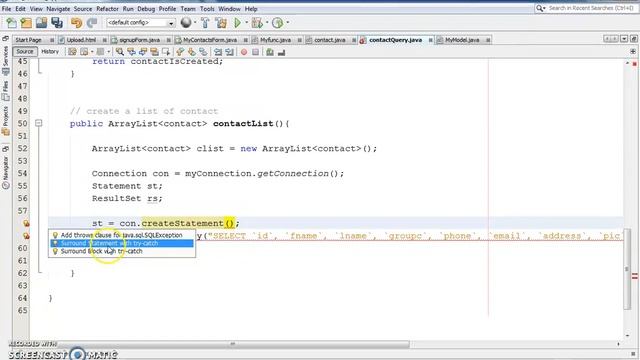Click the Find Selection magnifier icon
Viewport: 640px width, 360px height.
tap(120, 52)
